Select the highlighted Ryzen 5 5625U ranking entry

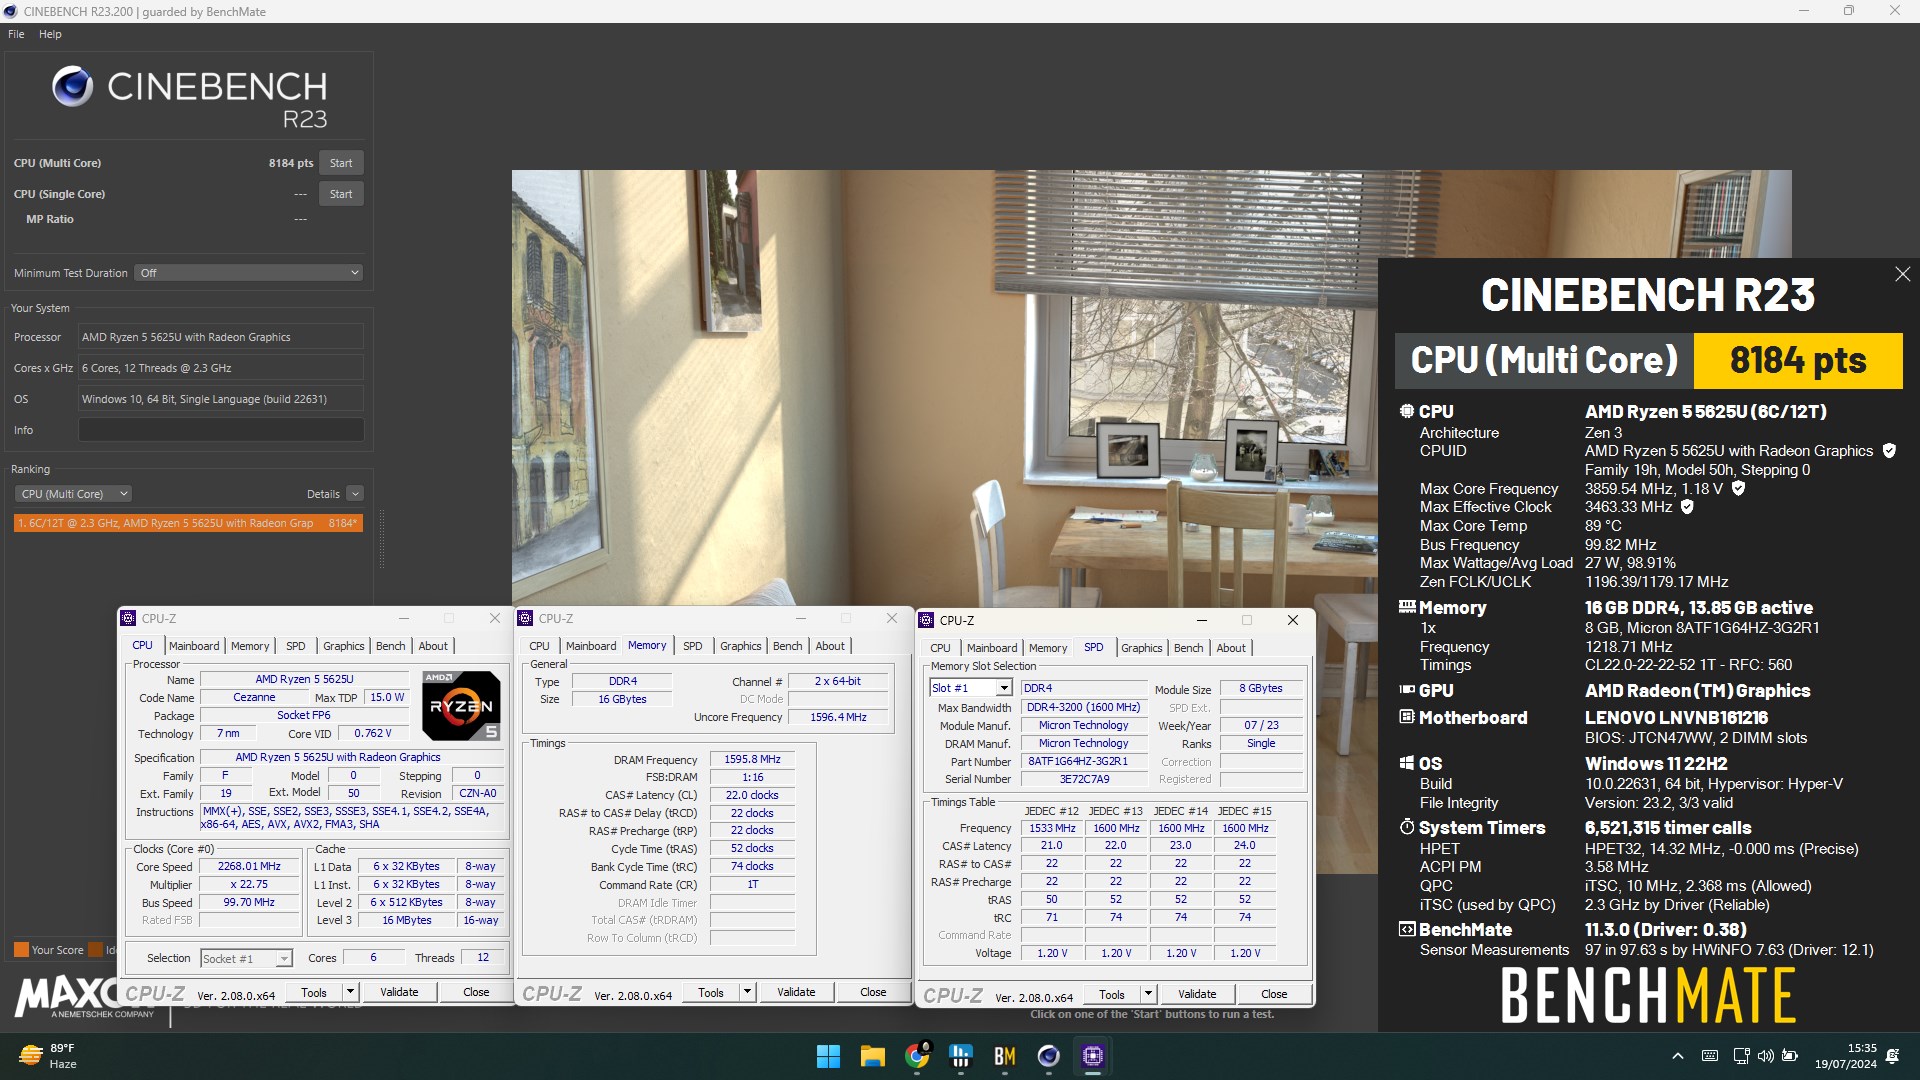[x=188, y=523]
